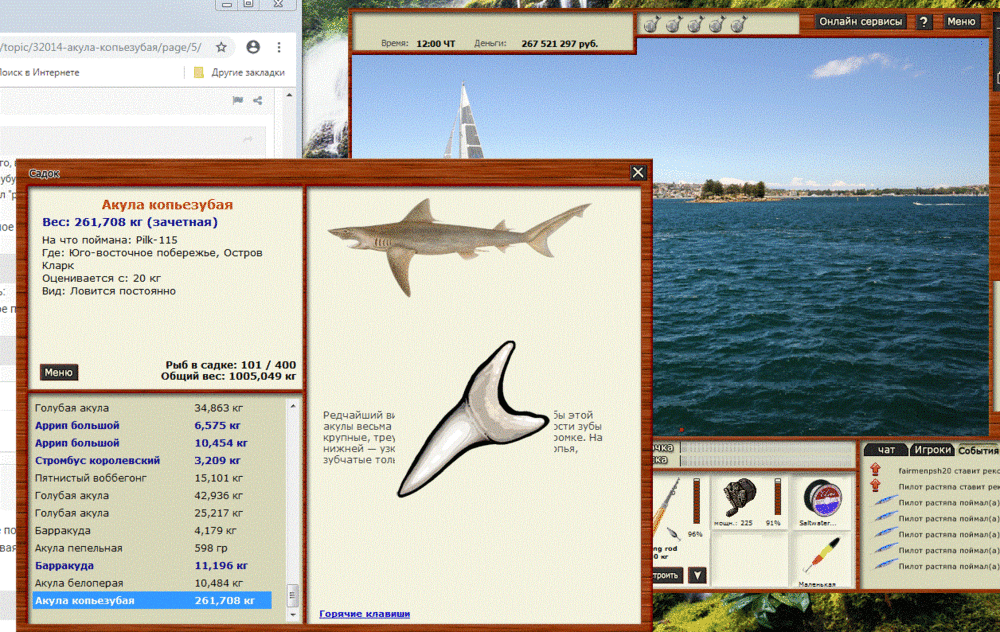Open the Chrome profile avatar icon

coord(253,47)
